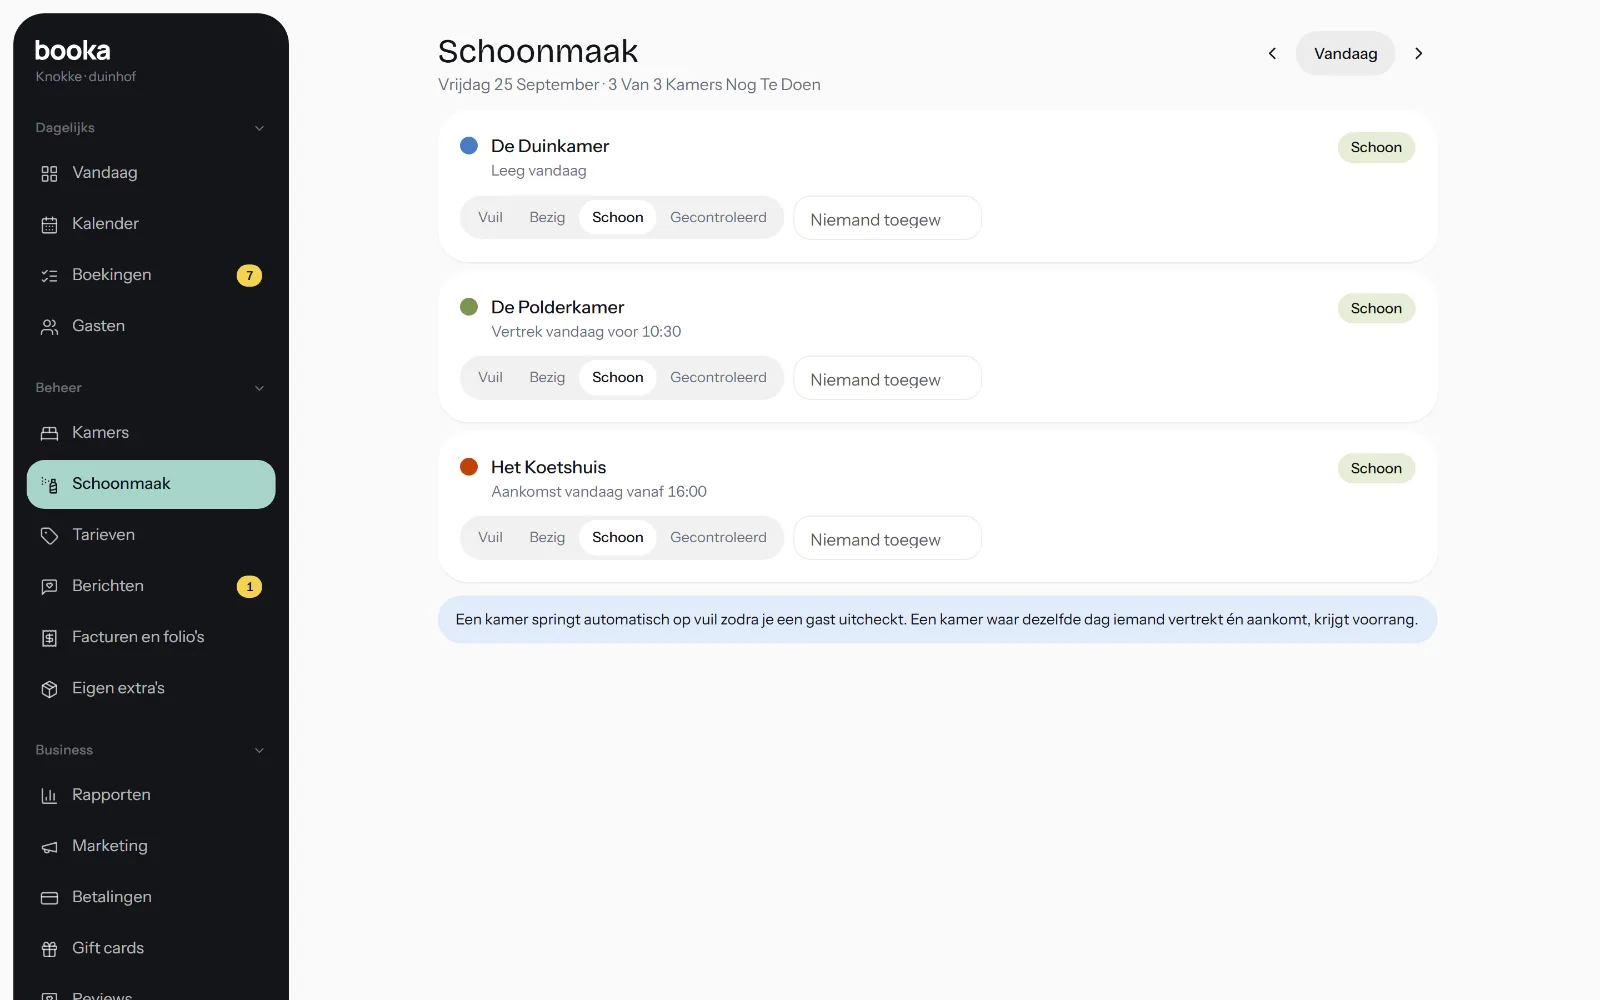1600x1000 pixels.
Task: Click the Rapporten bar chart icon
Action: point(49,795)
